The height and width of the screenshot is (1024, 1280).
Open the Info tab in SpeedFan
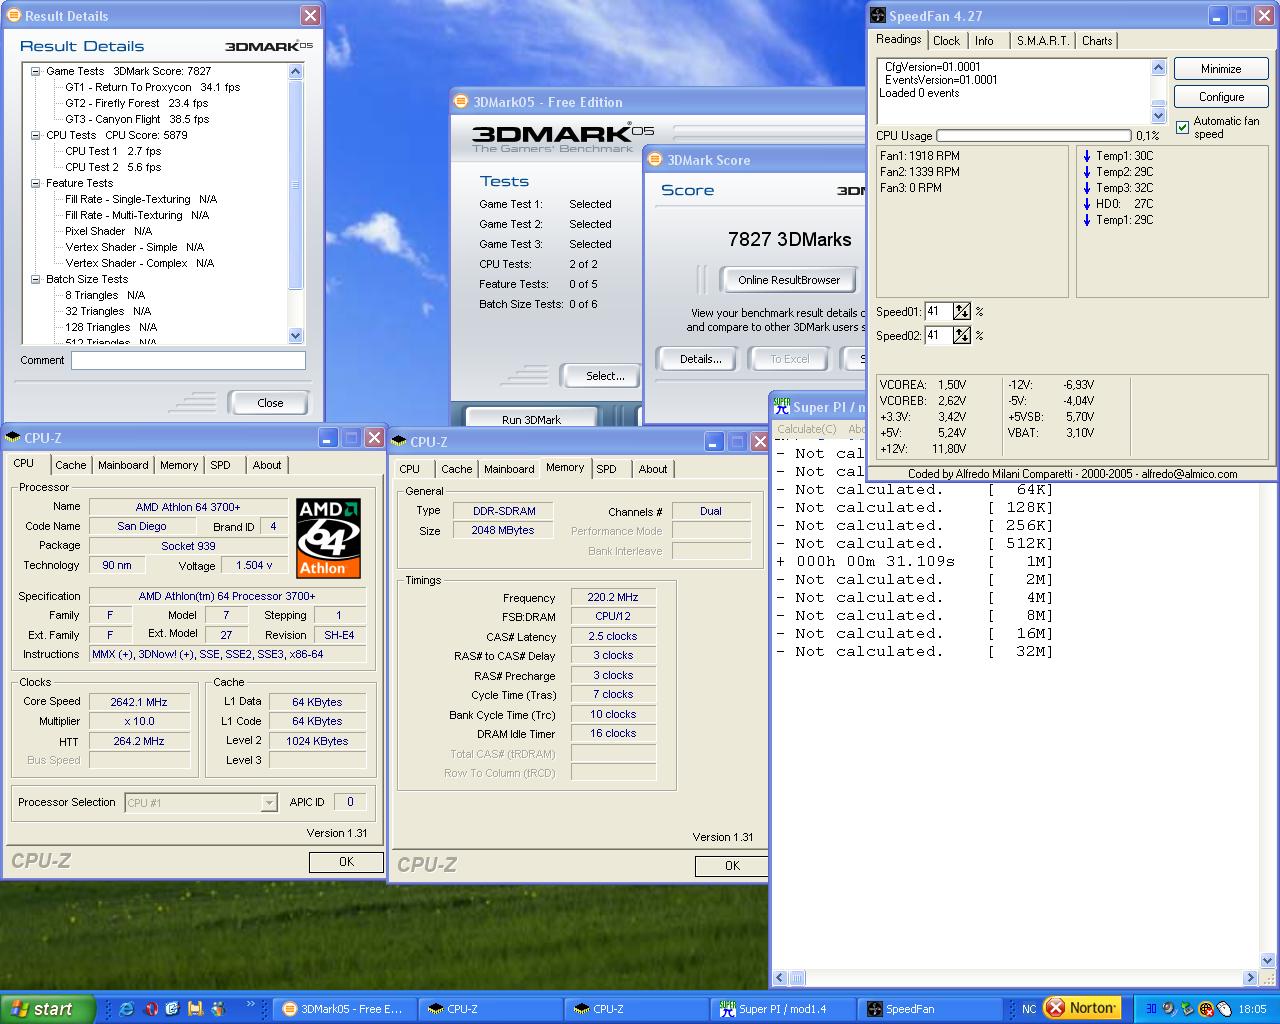pyautogui.click(x=985, y=41)
